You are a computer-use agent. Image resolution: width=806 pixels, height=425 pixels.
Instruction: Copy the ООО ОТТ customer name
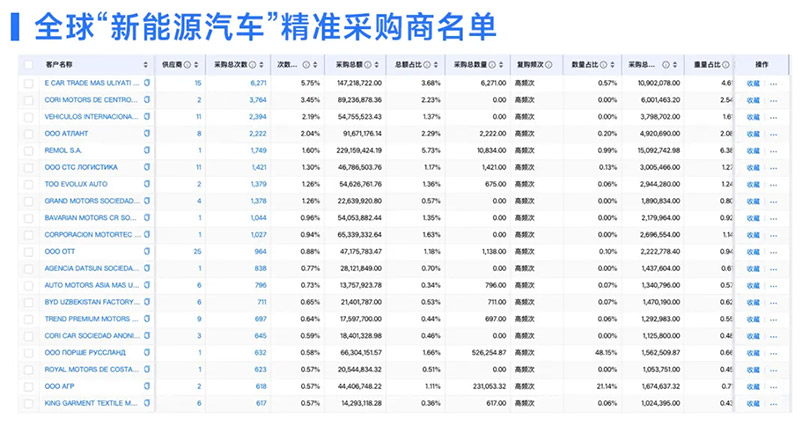point(148,251)
